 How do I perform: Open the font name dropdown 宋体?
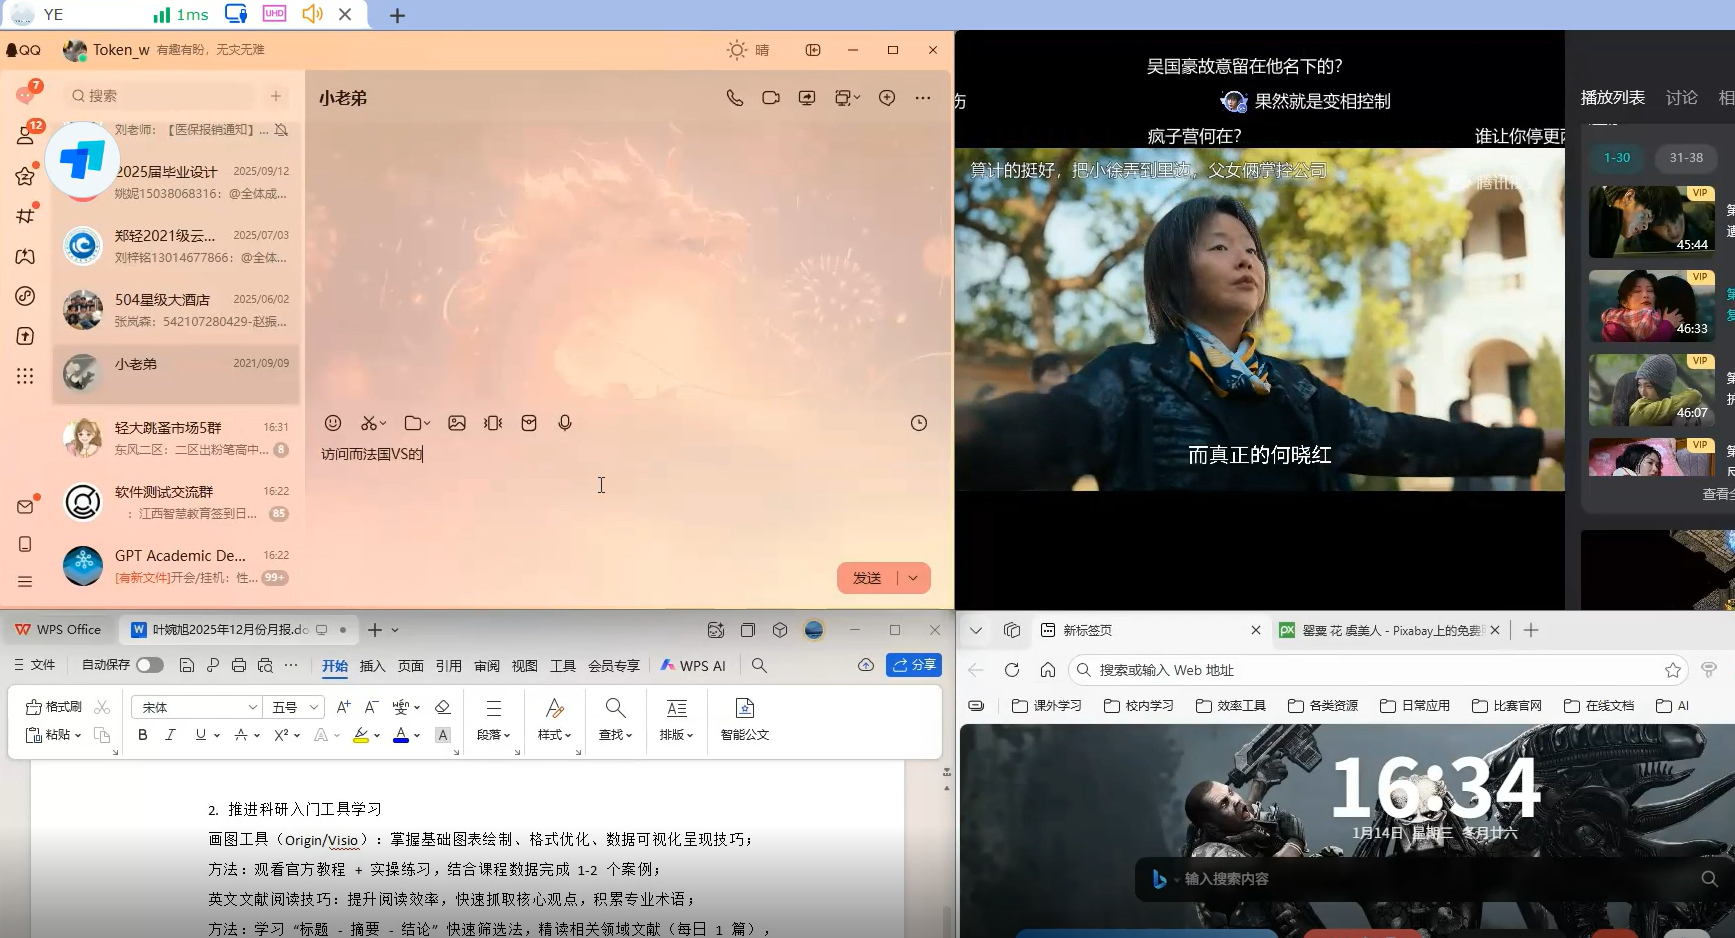(x=197, y=707)
